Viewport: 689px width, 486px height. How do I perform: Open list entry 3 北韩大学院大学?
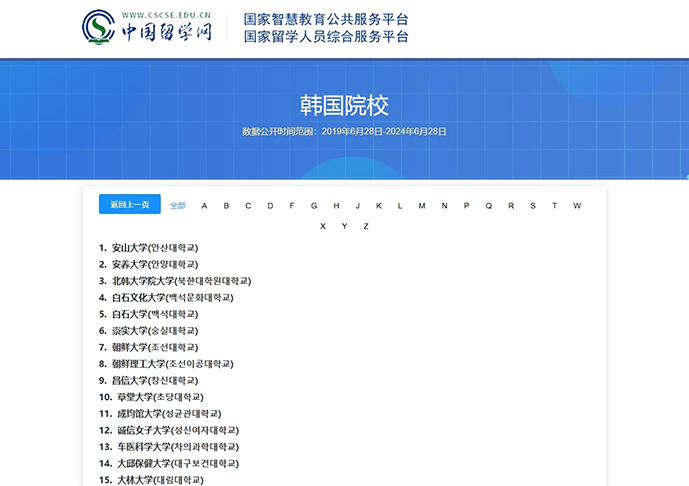175,281
